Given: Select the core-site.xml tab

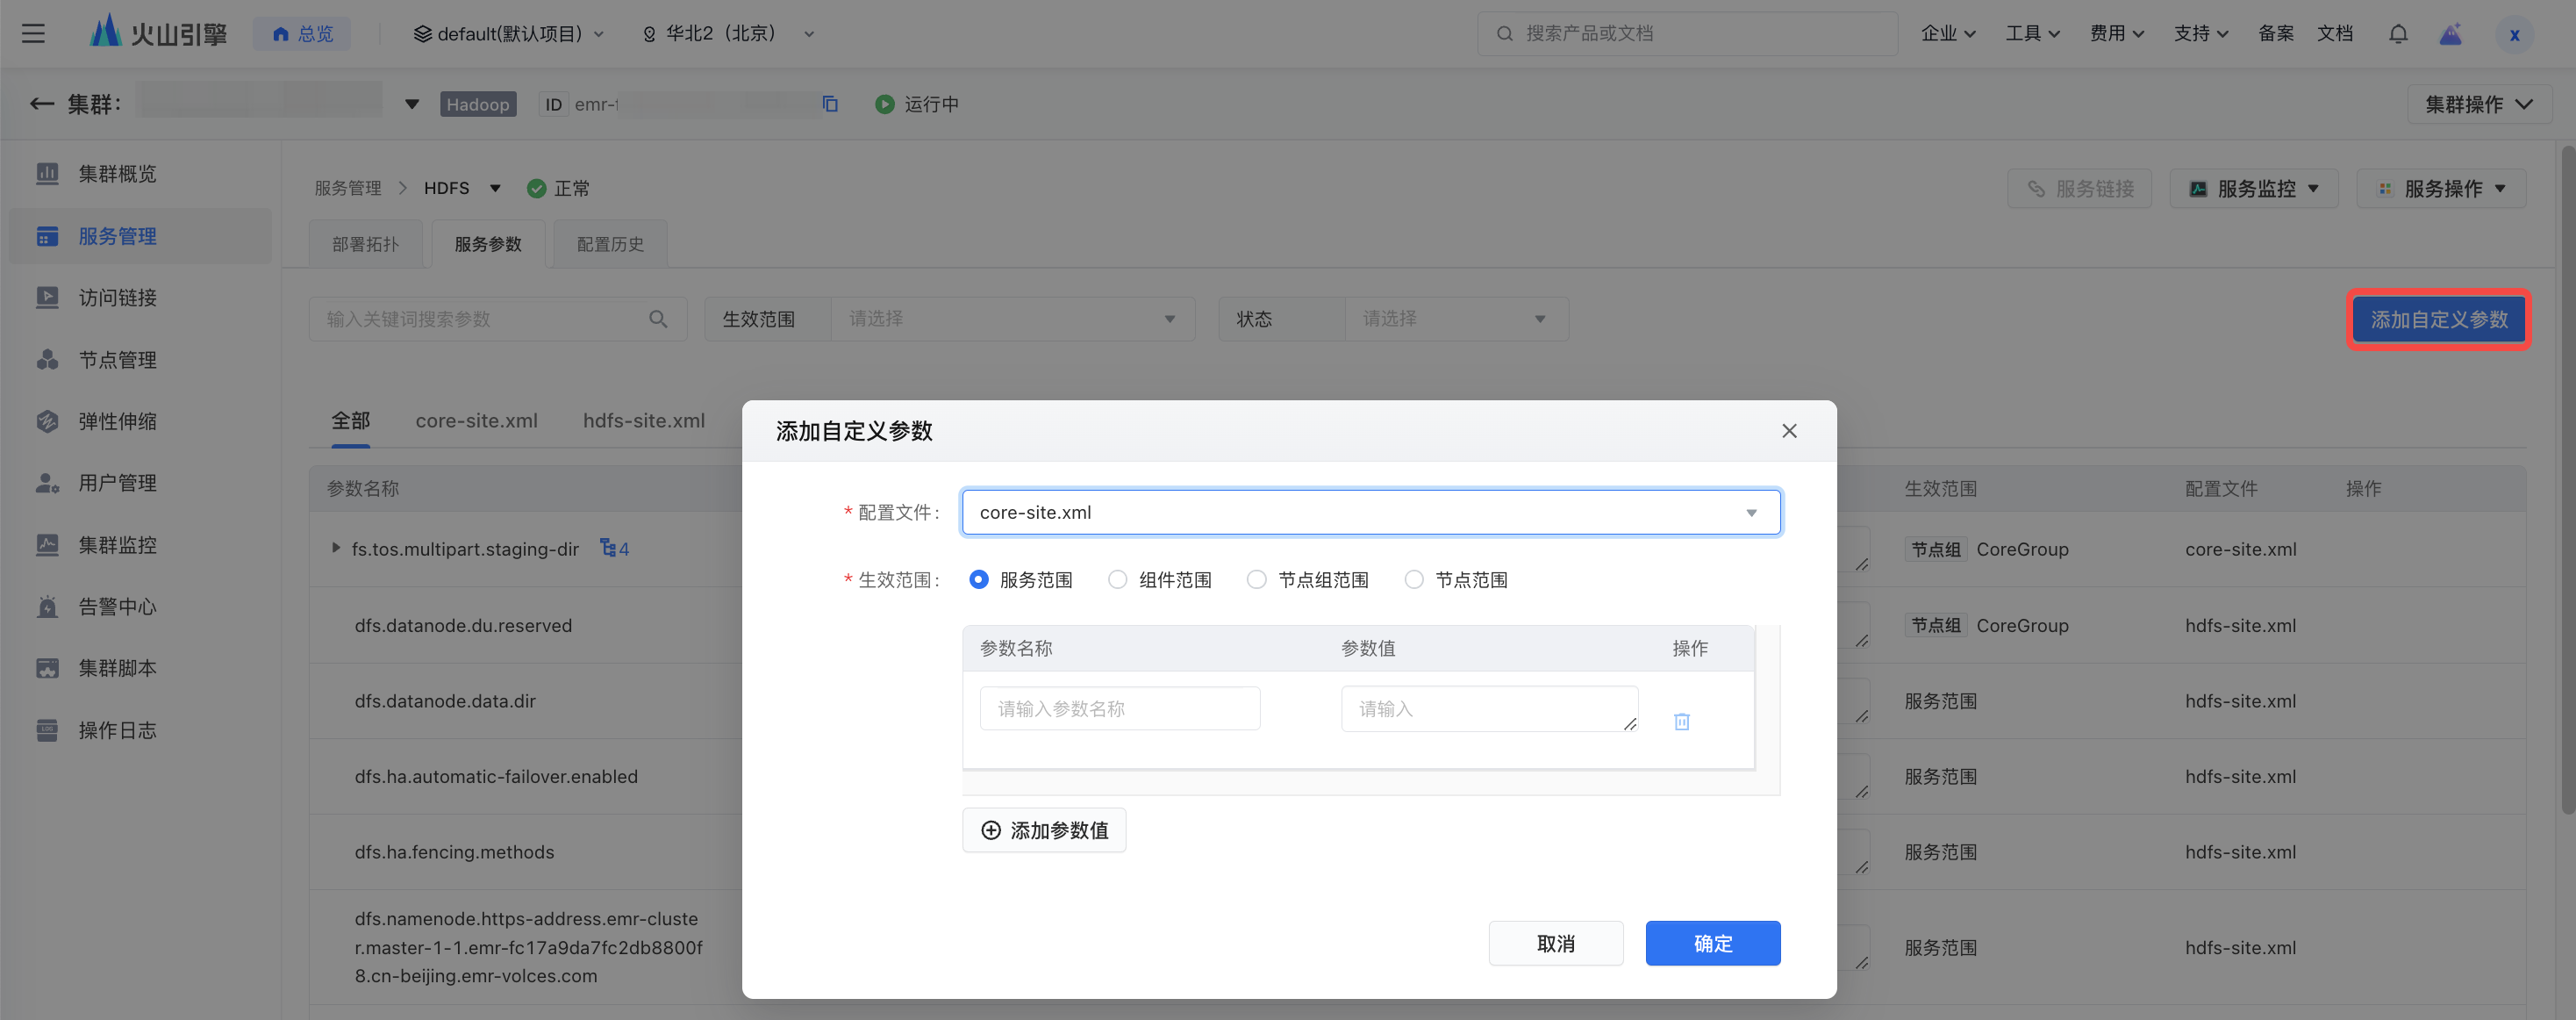Looking at the screenshot, I should (476, 421).
